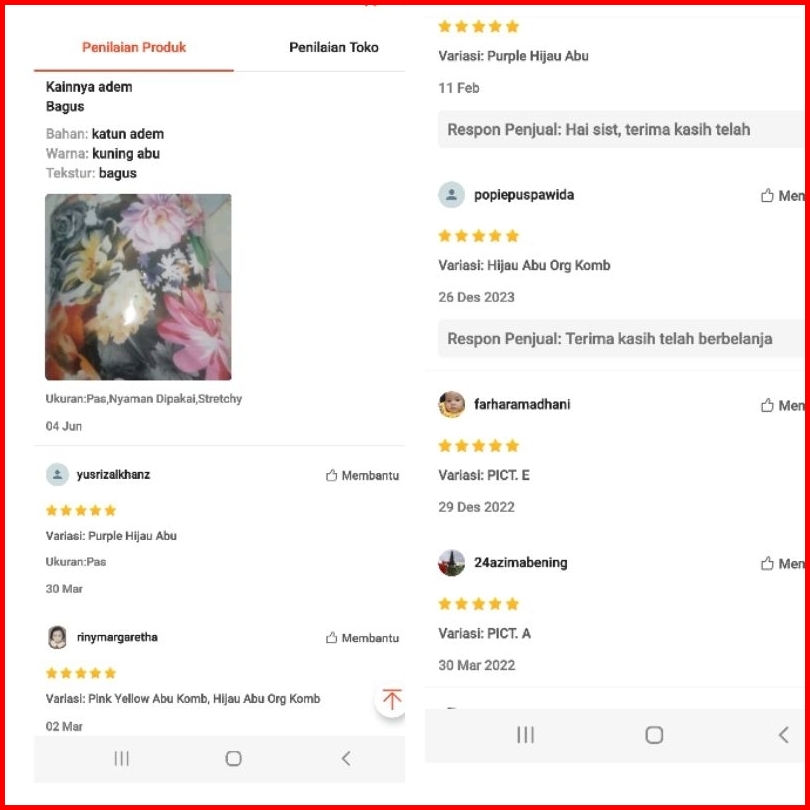Open the floral fabric review photo

[x=138, y=287]
